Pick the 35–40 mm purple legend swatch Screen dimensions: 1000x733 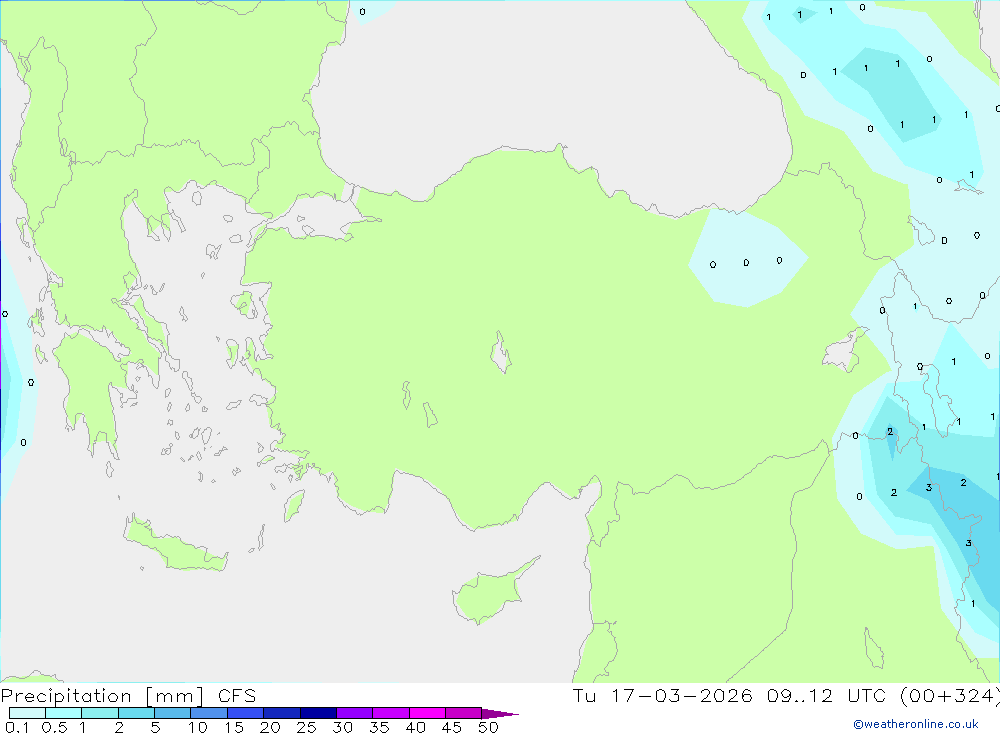pos(391,713)
